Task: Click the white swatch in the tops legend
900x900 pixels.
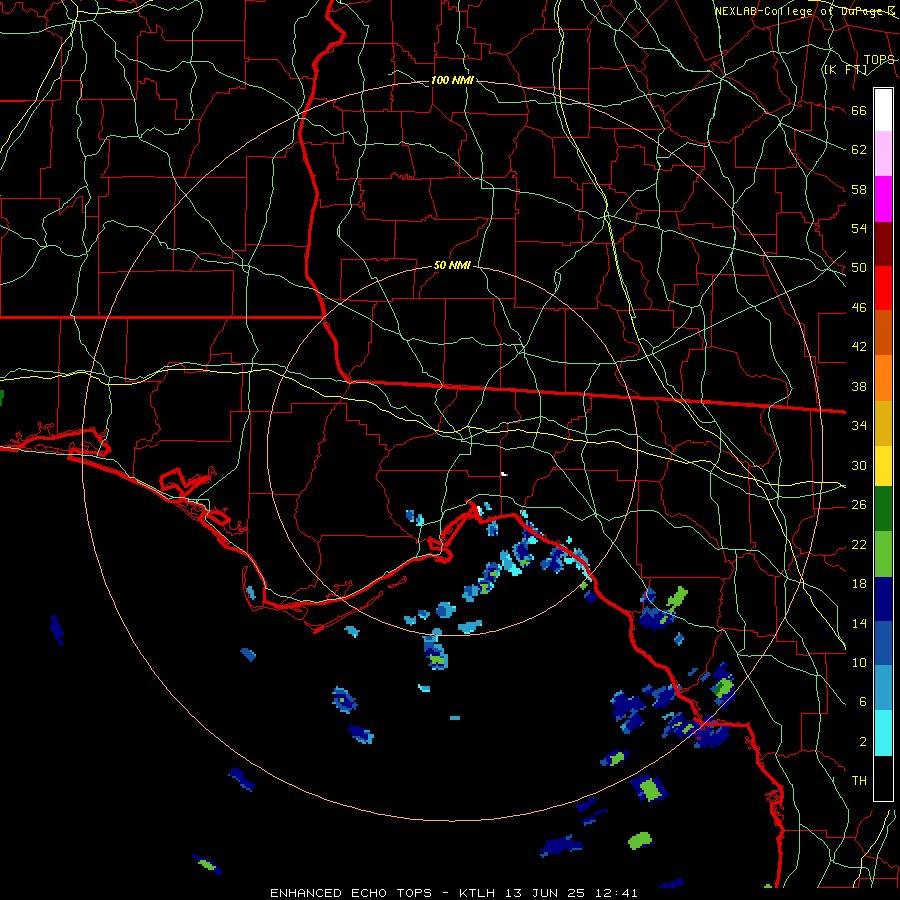Action: coord(883,110)
